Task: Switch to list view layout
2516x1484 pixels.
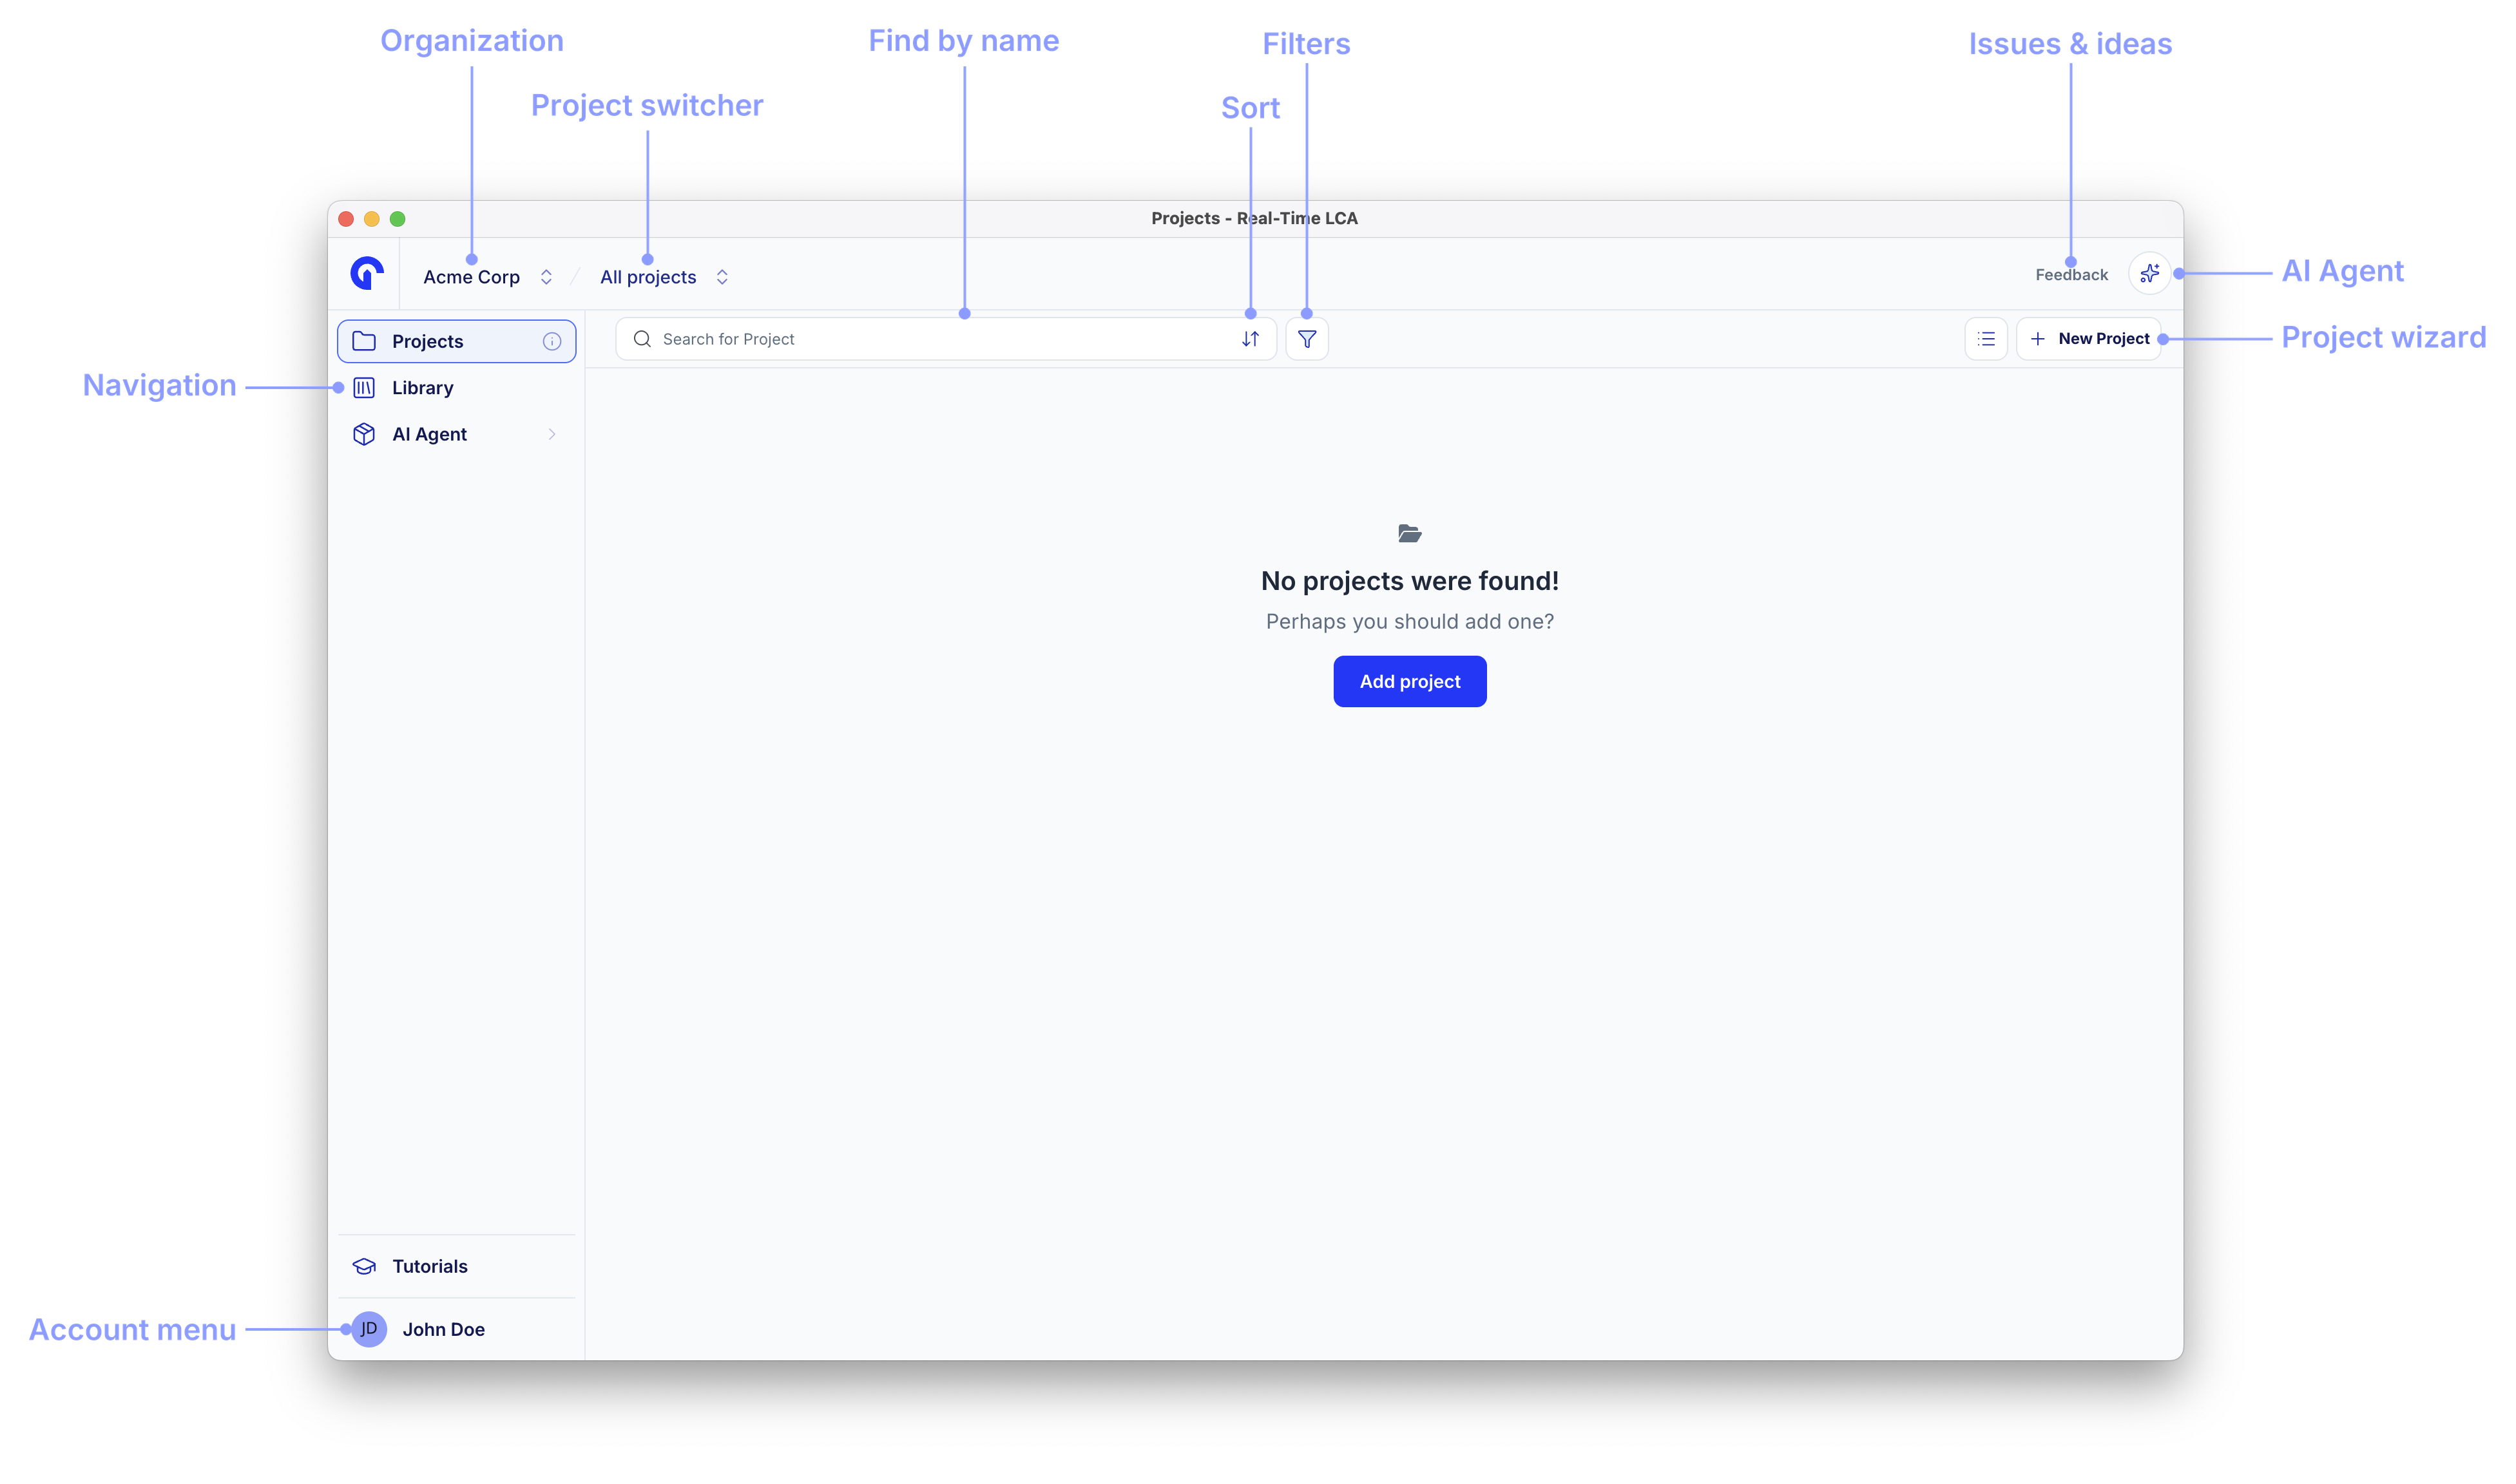Action: click(x=1986, y=339)
